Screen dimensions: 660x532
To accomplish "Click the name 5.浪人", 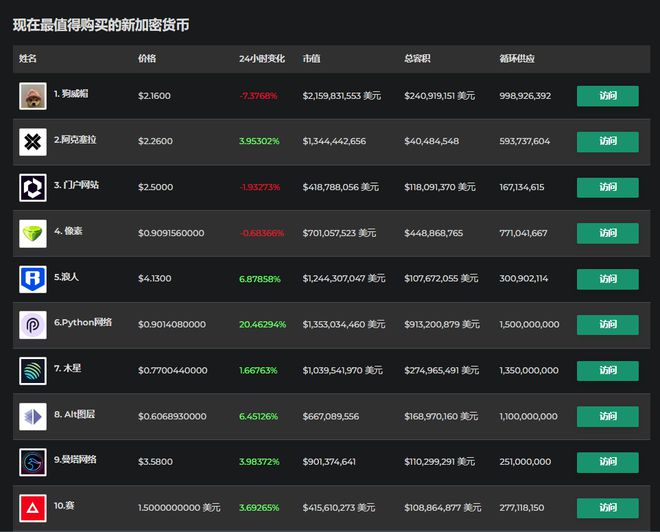I will click(66, 277).
